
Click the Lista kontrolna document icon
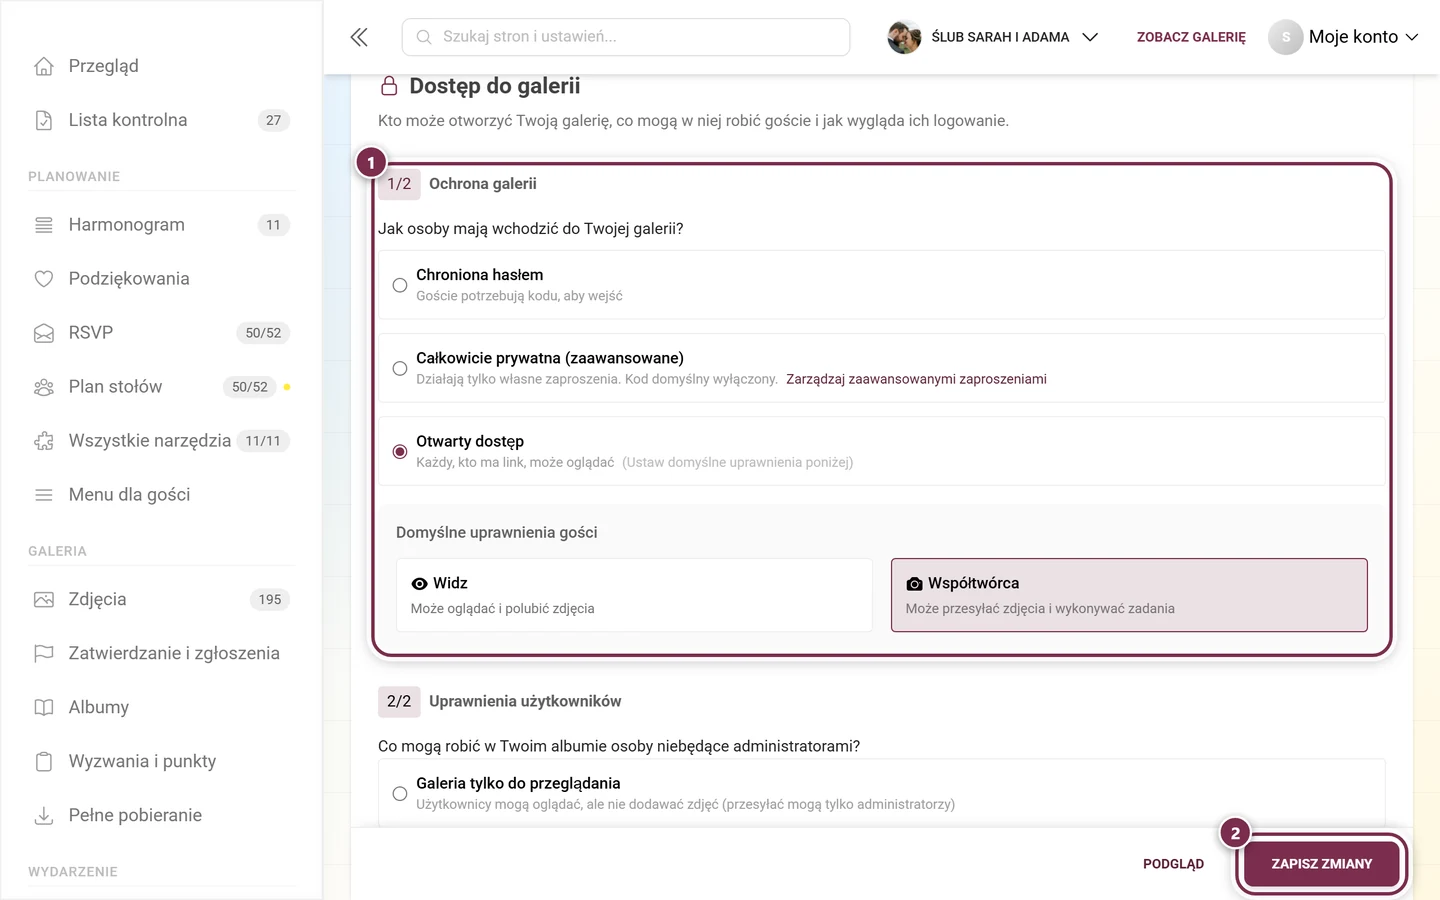pyautogui.click(x=44, y=120)
